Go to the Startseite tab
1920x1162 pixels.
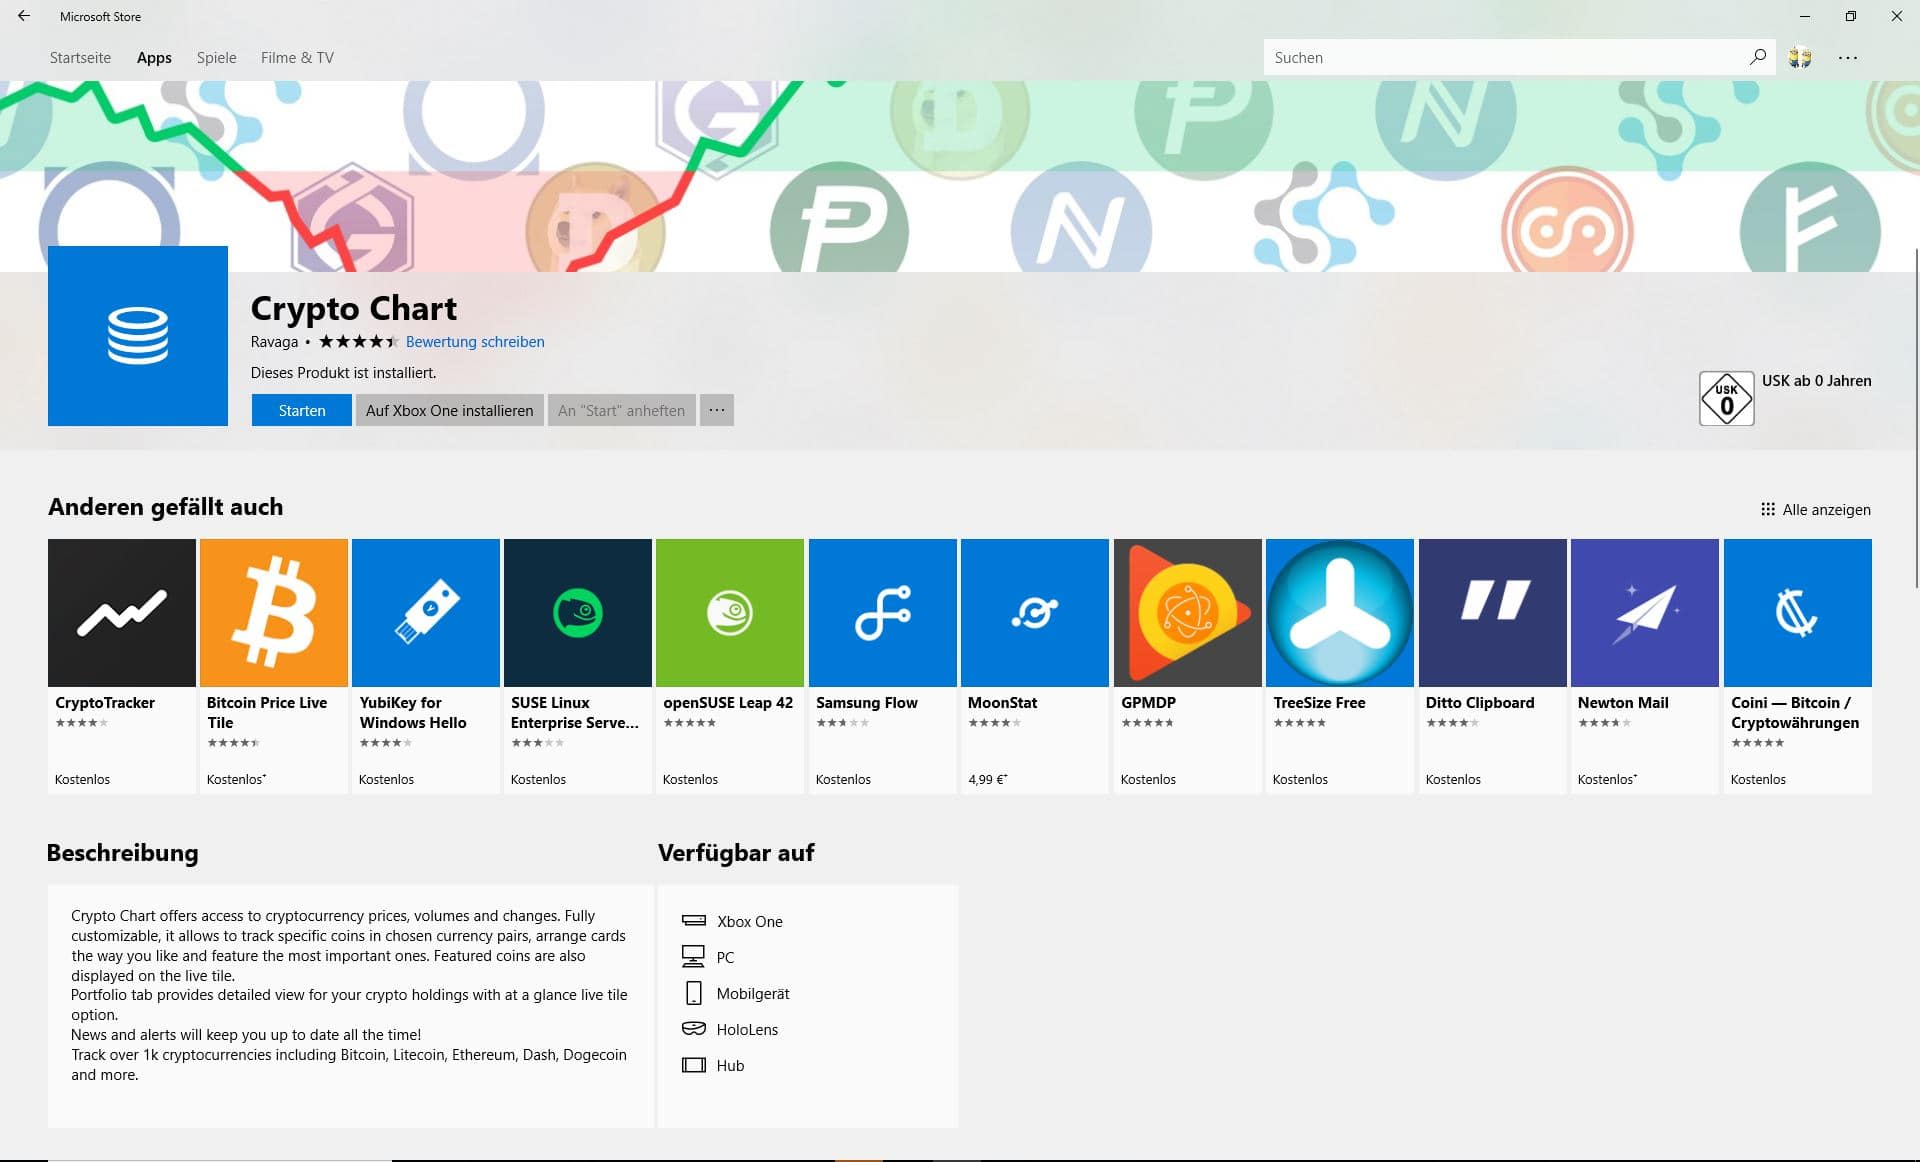click(80, 58)
